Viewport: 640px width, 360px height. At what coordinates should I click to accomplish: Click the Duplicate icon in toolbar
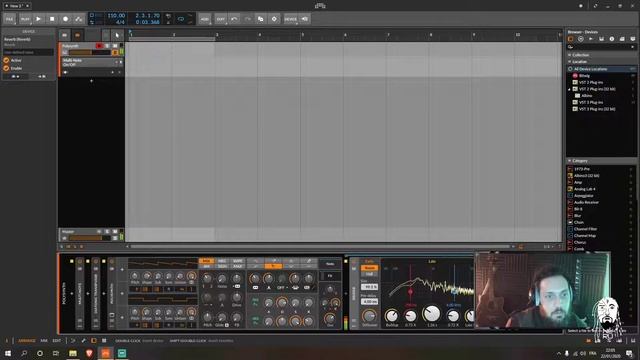click(260, 19)
